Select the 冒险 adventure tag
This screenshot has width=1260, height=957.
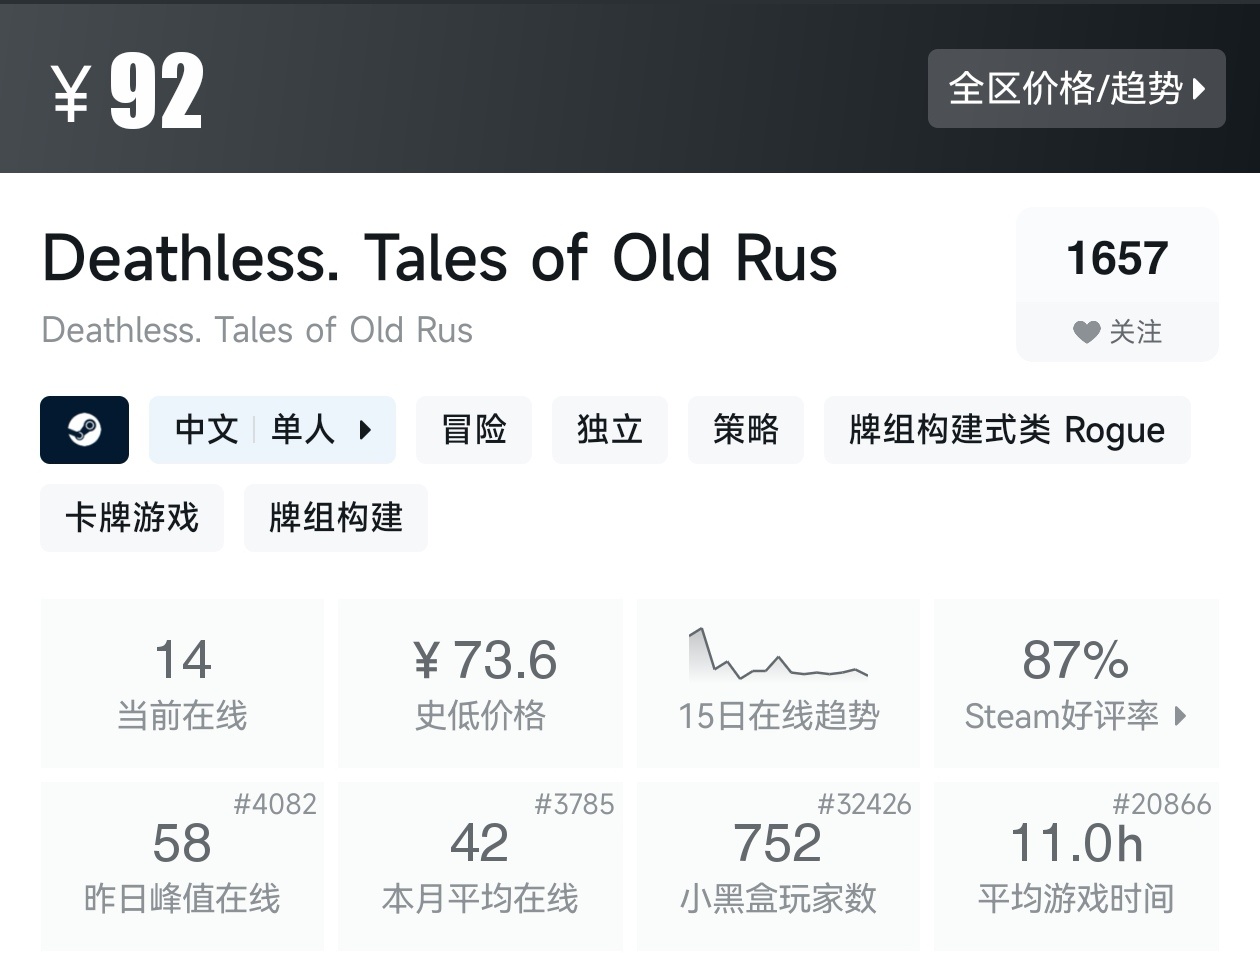(473, 430)
